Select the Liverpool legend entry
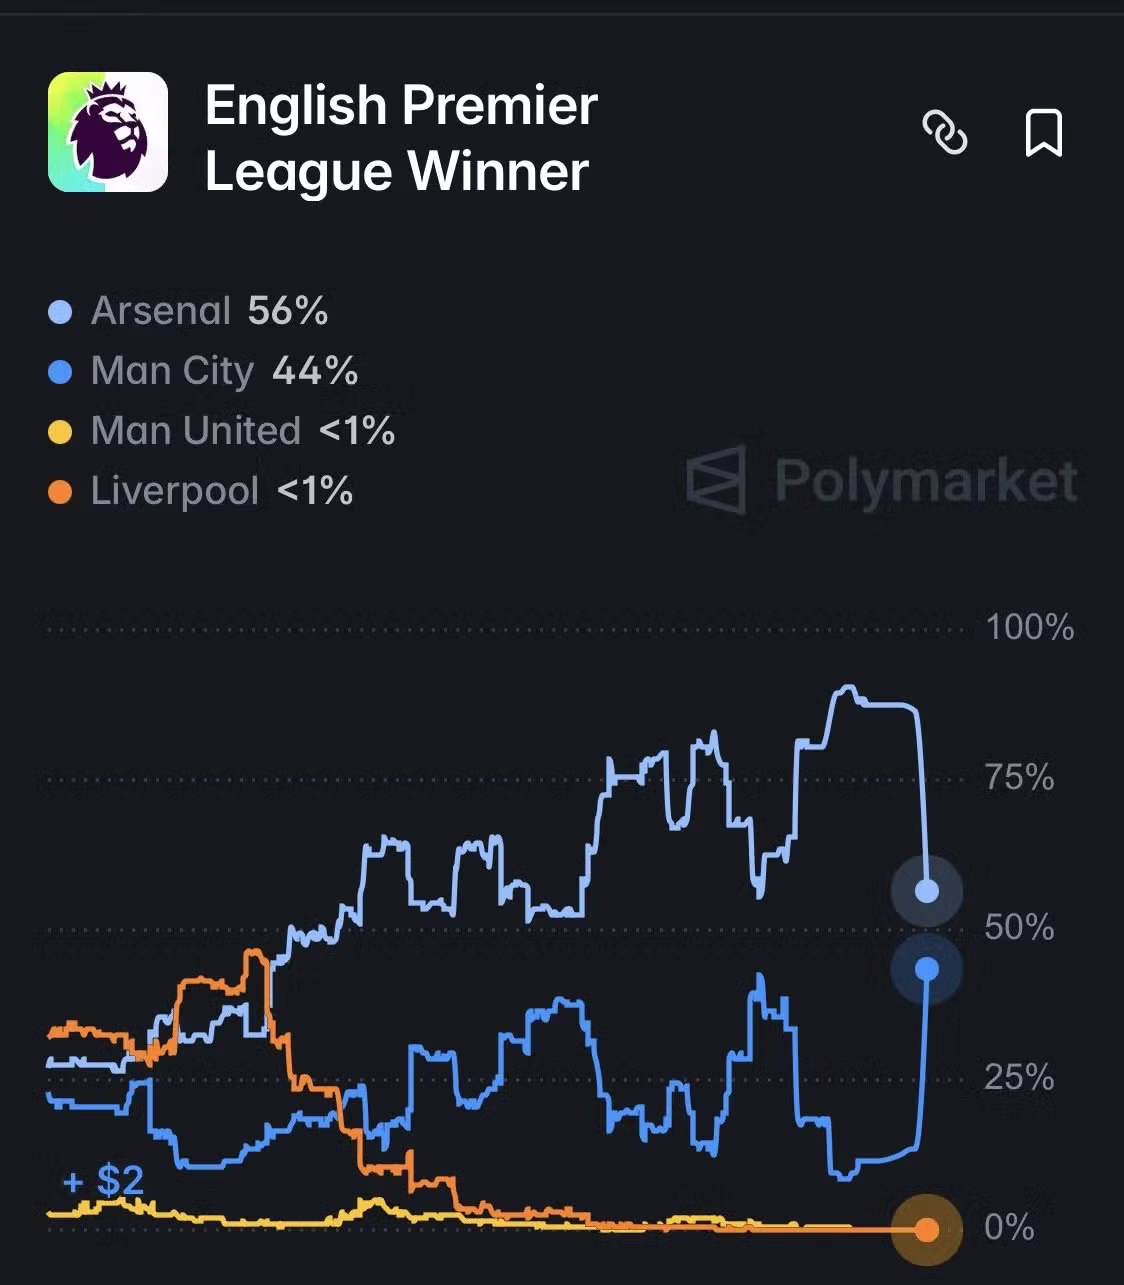Viewport: 1124px width, 1285px height. [175, 491]
